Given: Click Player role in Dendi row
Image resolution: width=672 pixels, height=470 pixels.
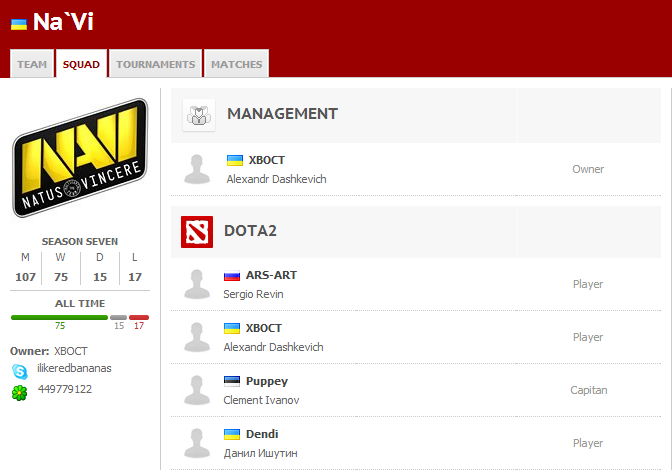Looking at the screenshot, I should pos(588,443).
